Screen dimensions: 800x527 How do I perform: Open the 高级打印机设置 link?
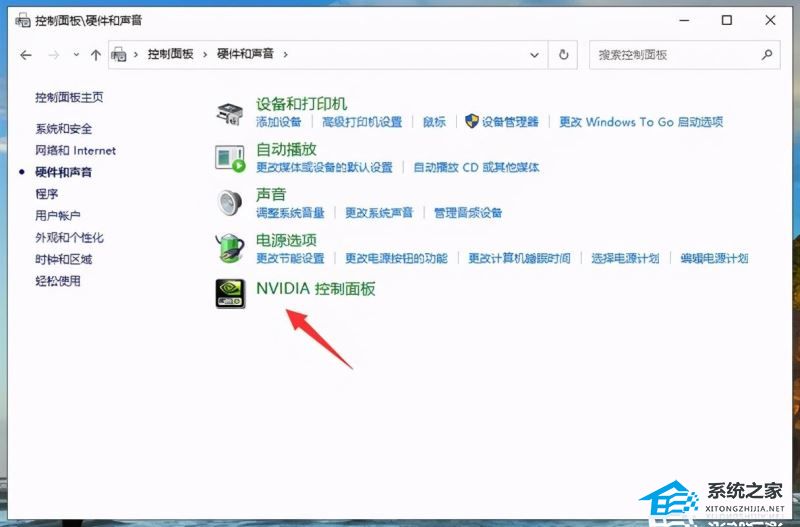[362, 122]
